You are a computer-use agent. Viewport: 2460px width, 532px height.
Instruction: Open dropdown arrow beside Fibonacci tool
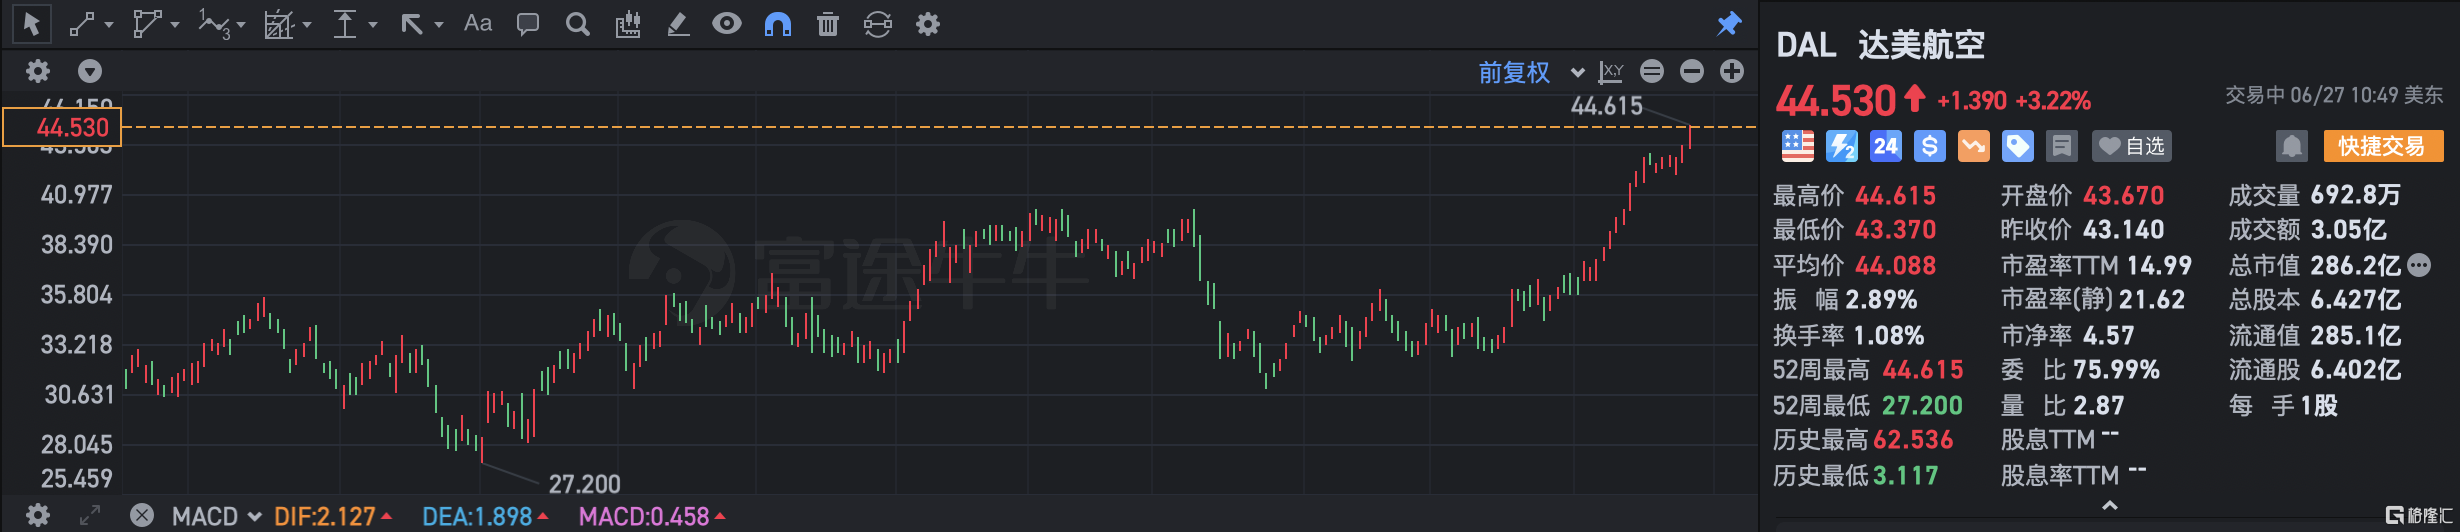click(307, 25)
